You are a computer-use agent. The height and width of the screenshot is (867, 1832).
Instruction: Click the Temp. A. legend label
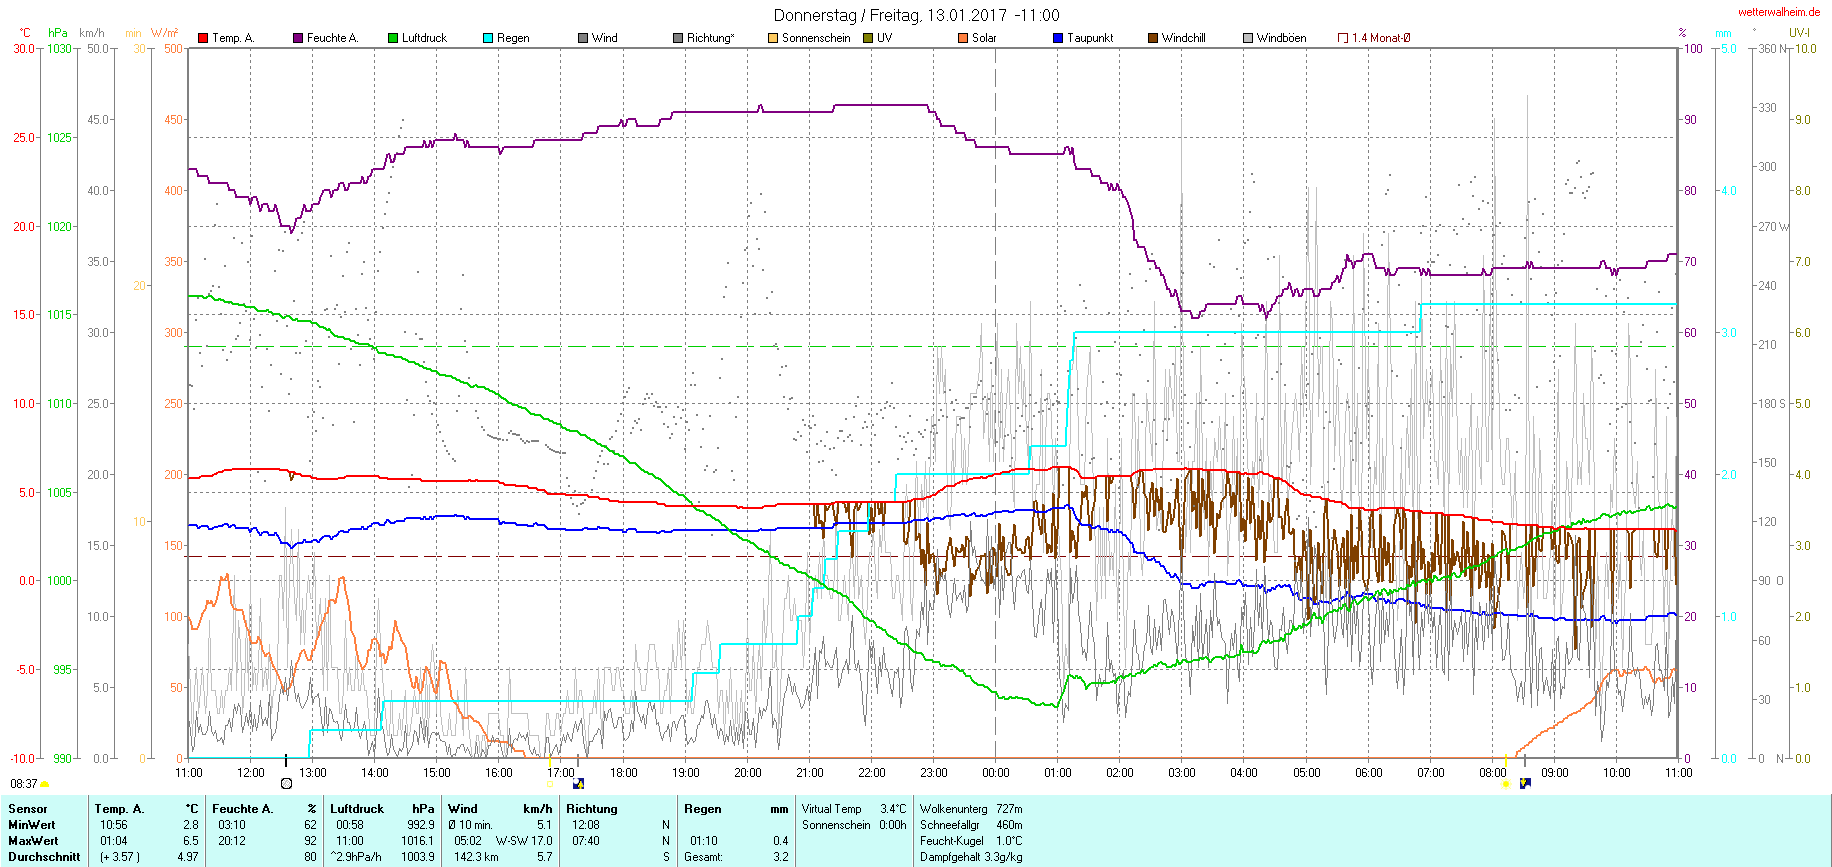[x=233, y=38]
